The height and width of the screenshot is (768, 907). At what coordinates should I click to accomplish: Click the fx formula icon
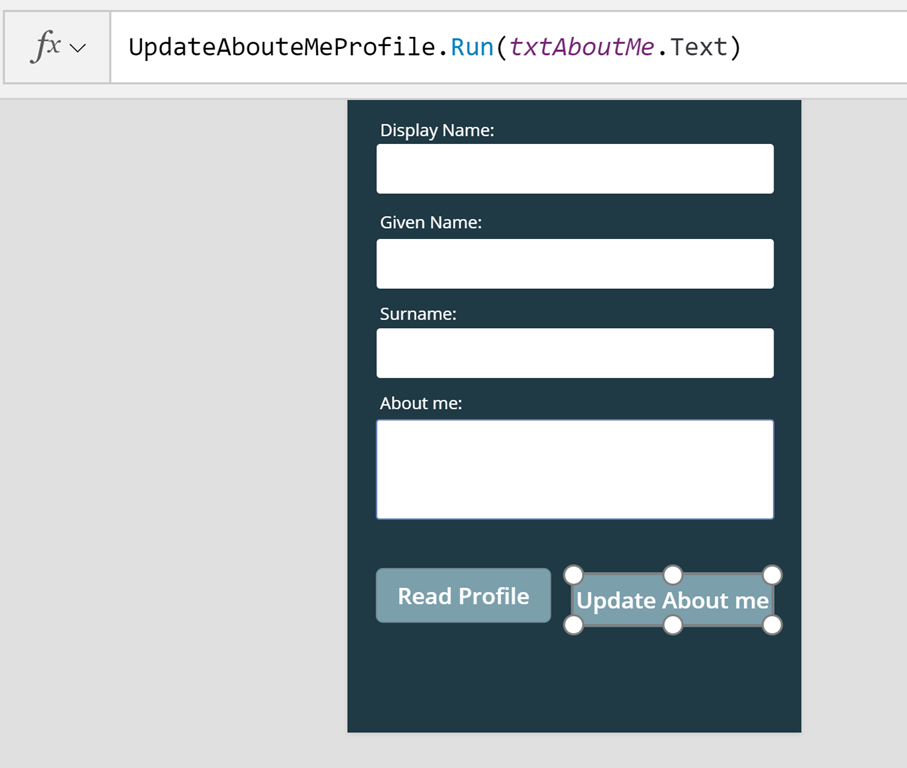[45, 46]
